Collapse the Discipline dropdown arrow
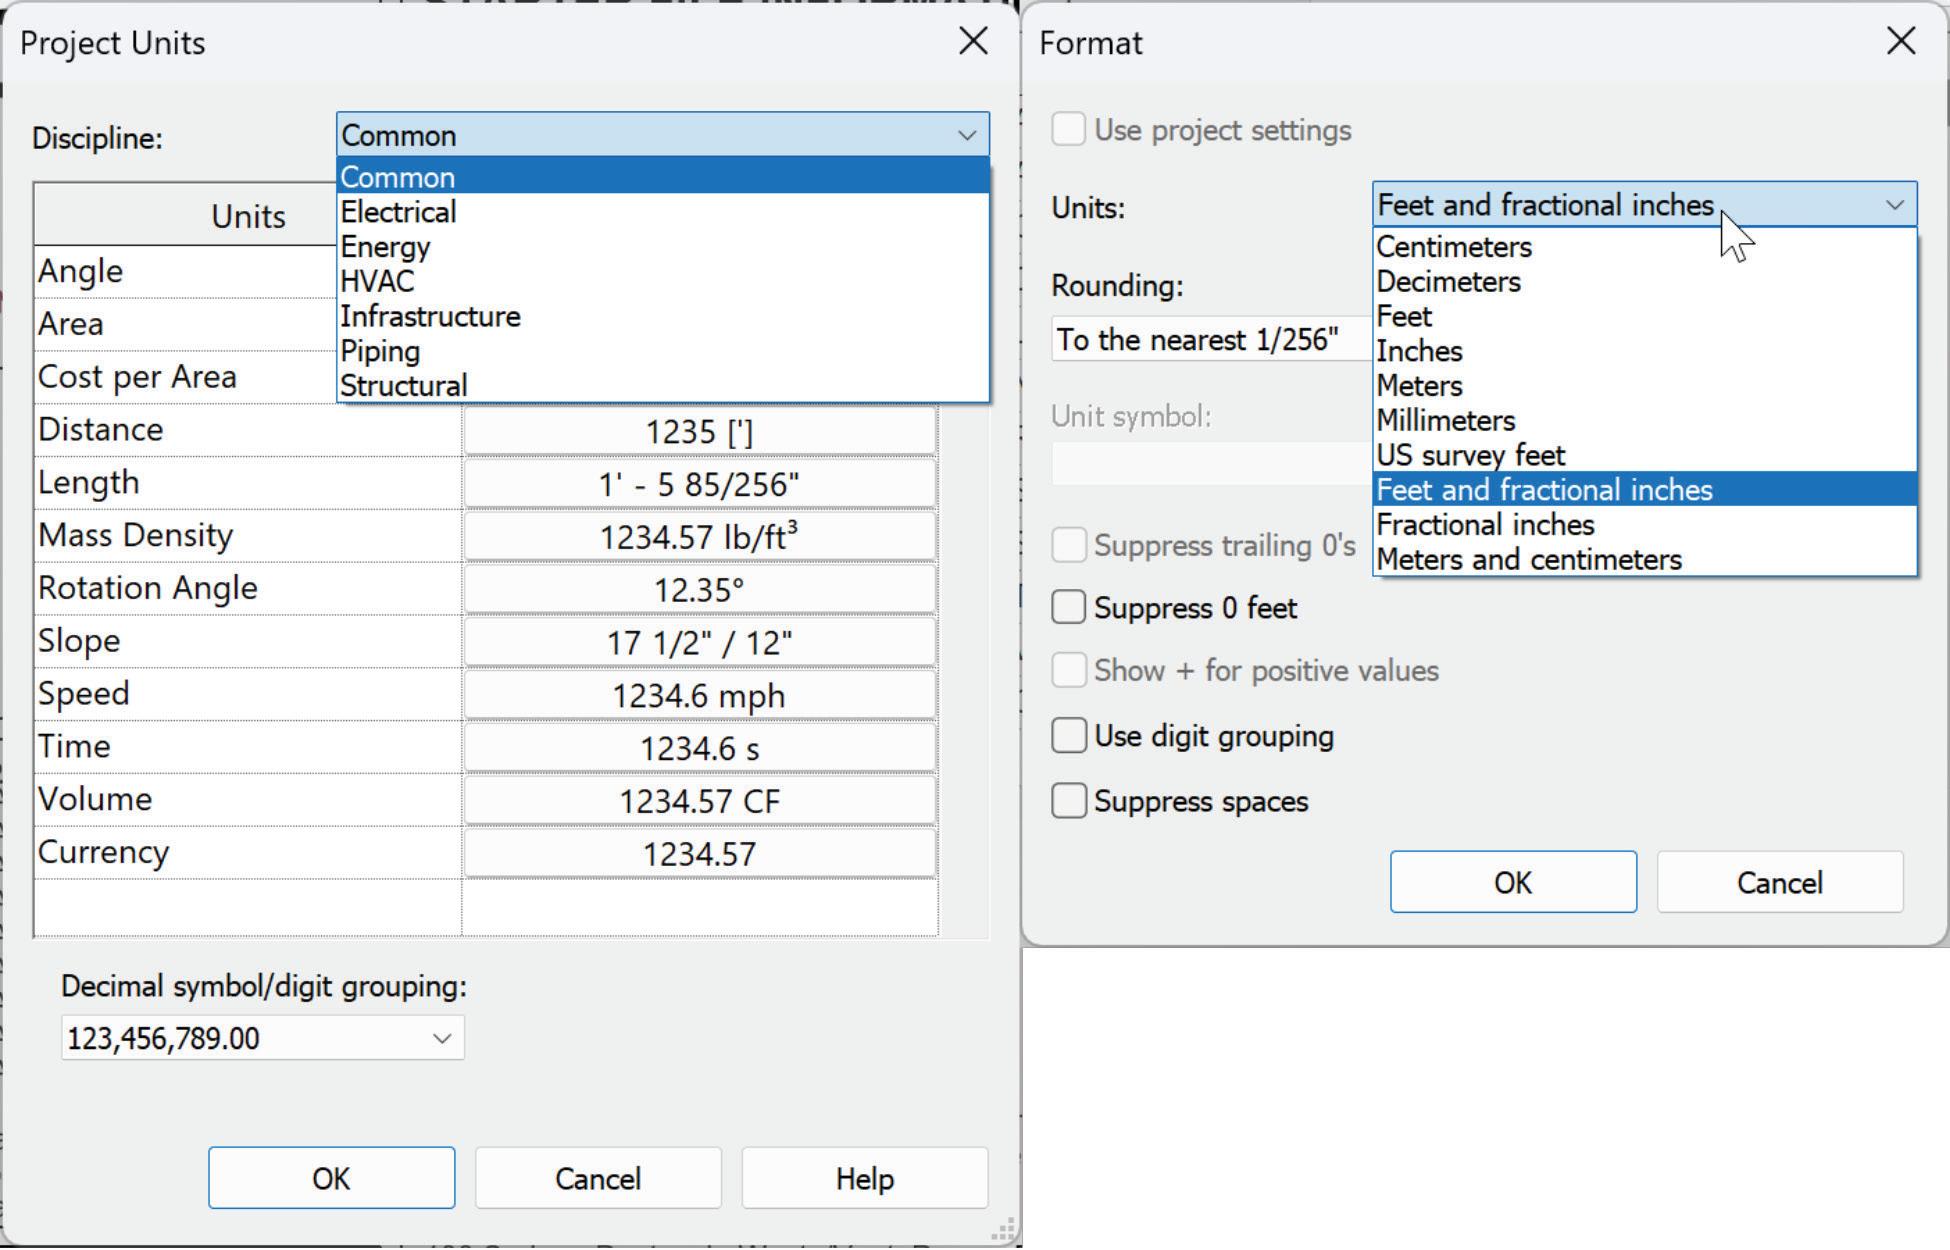Viewport: 1950px width, 1250px height. (x=966, y=135)
